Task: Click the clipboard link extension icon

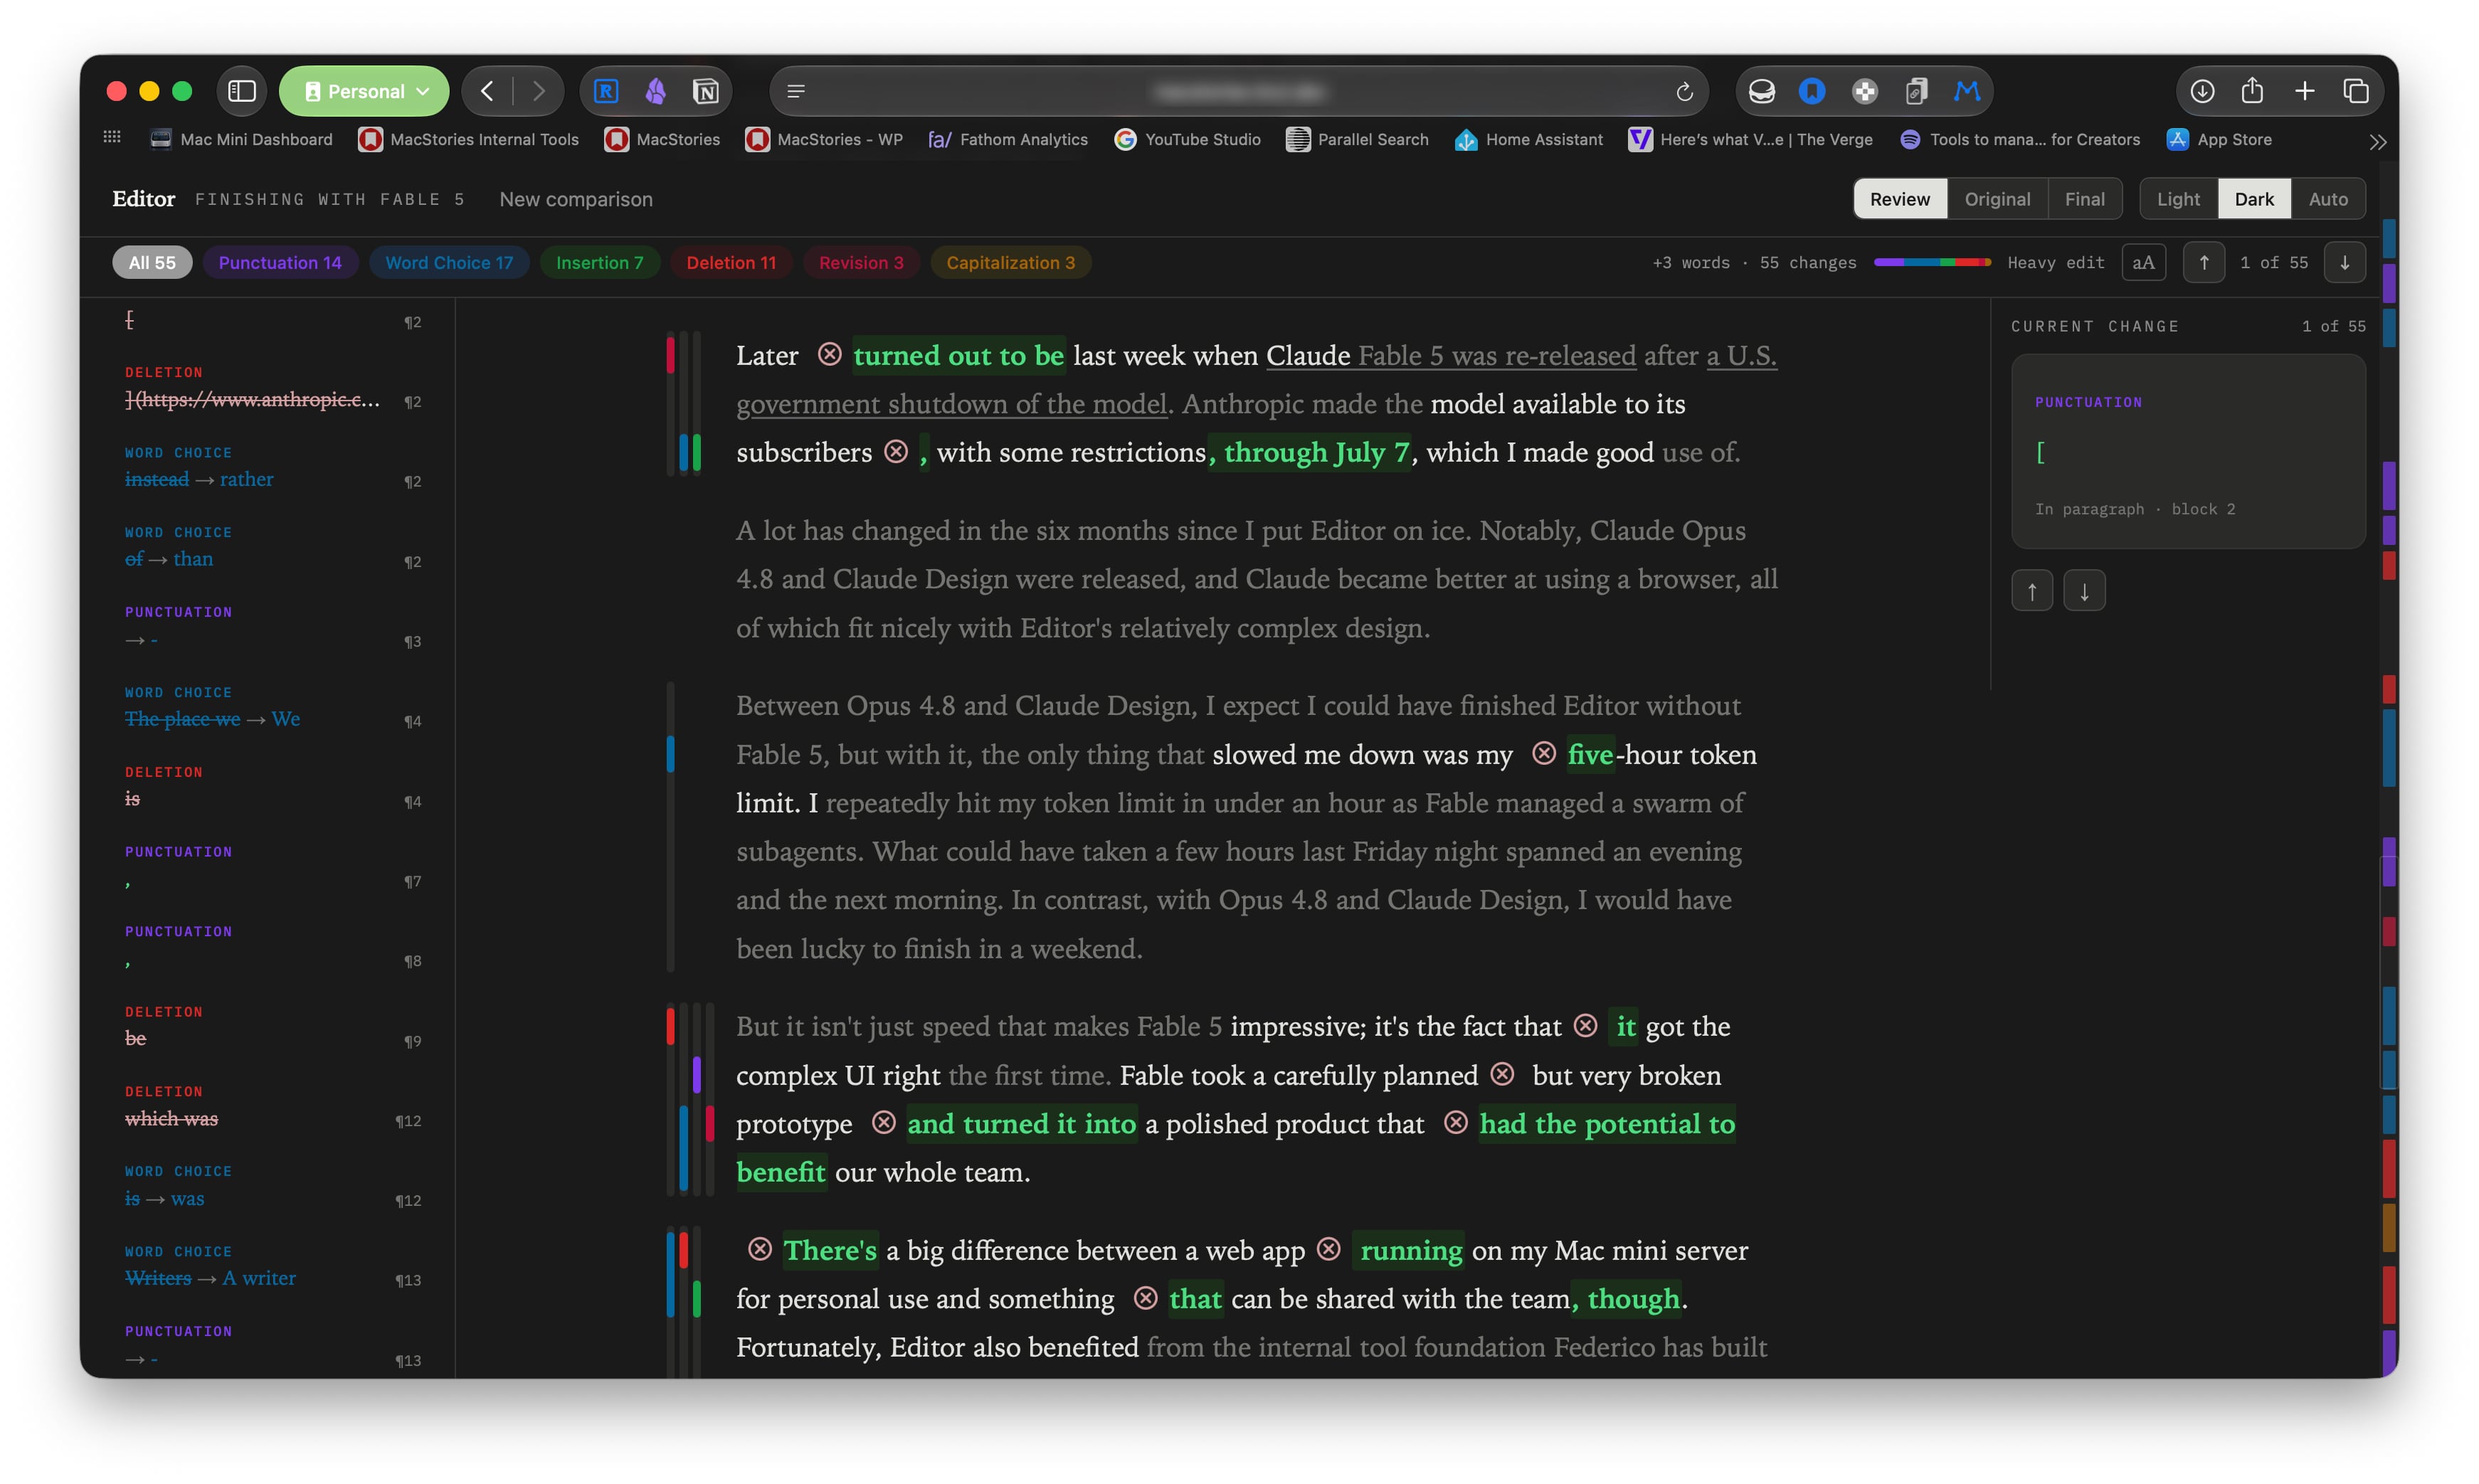Action: (x=1916, y=91)
